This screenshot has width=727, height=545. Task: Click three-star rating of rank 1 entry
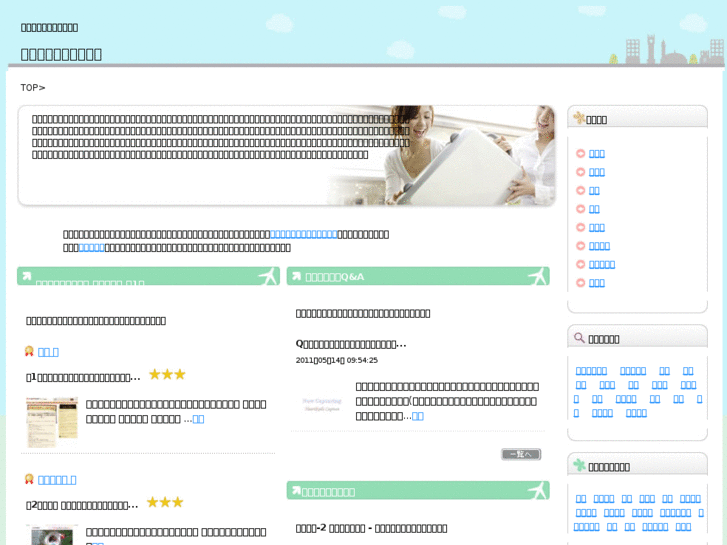(x=167, y=374)
